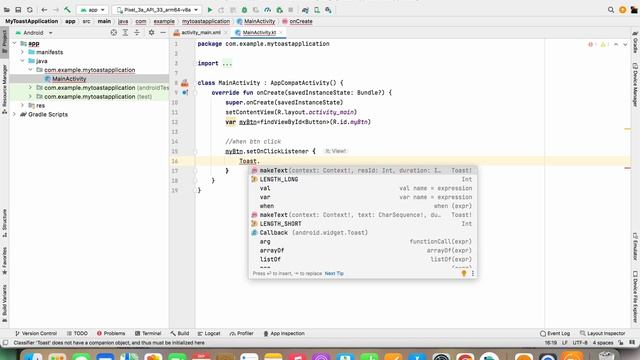Click the Stop run square icon
The width and height of the screenshot is (640, 360).
tap(291, 10)
